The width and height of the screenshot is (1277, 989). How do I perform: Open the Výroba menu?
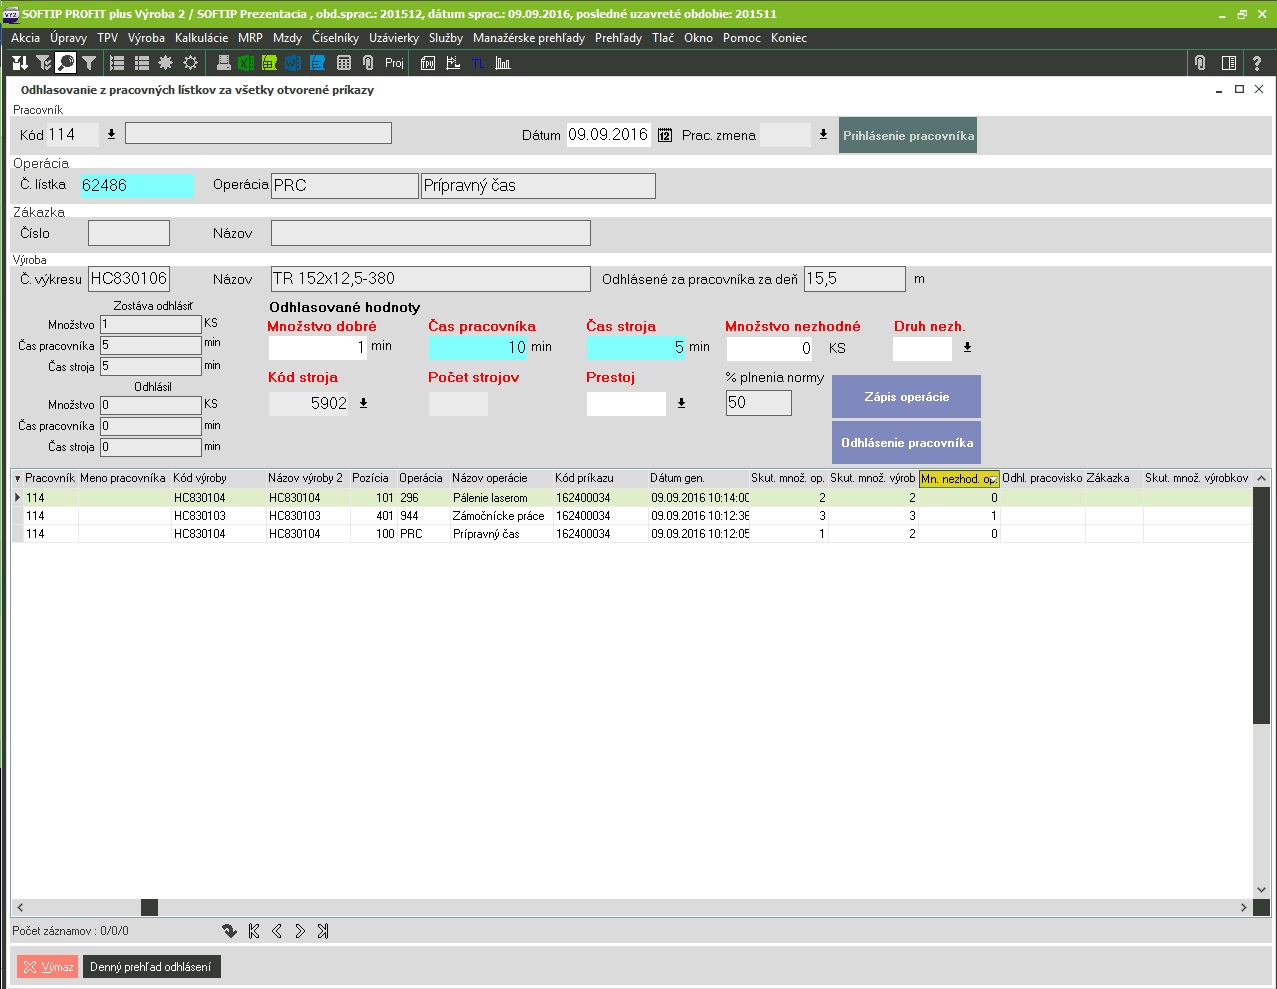(x=146, y=38)
